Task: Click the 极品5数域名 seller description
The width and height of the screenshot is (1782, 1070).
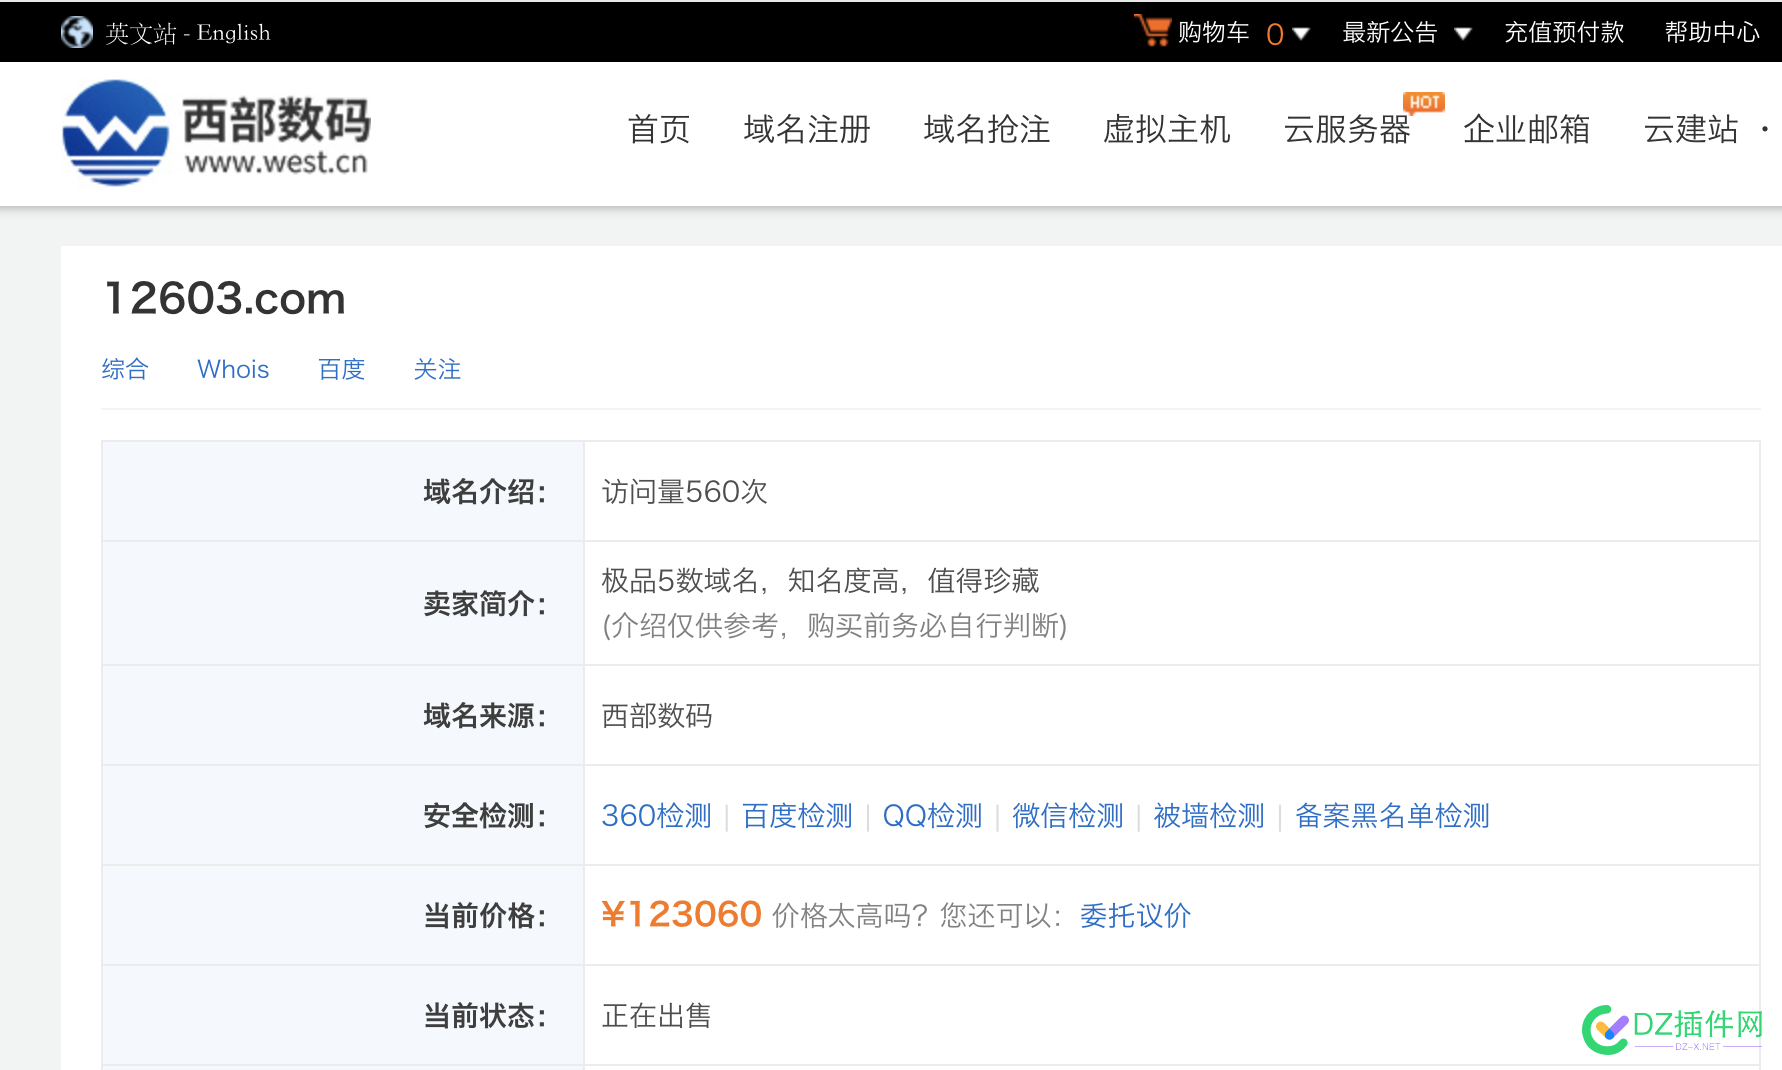Action: point(820,581)
